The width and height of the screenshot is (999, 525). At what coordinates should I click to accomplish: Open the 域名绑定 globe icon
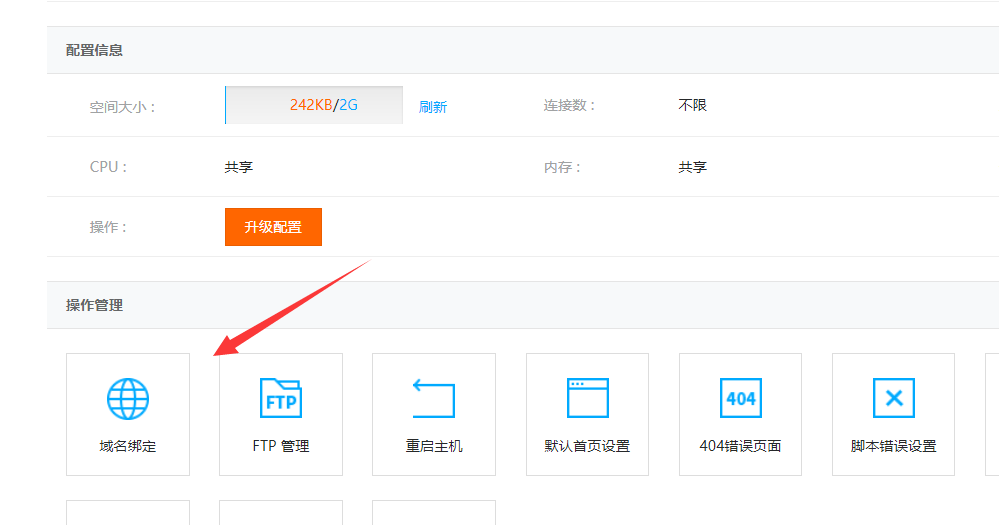[127, 399]
